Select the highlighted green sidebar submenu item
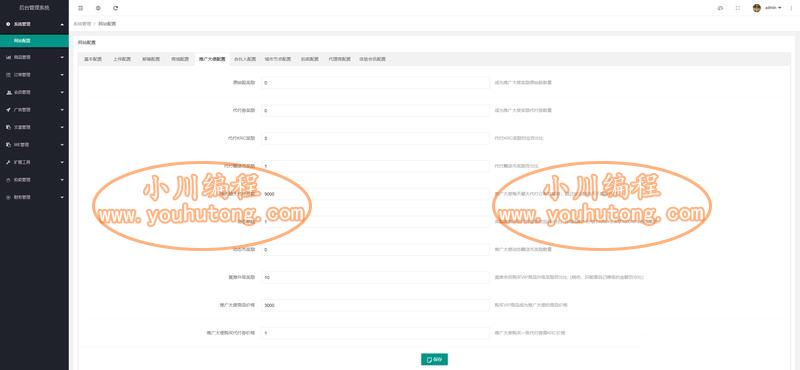Screen dimensions: 800x370 (x=34, y=41)
